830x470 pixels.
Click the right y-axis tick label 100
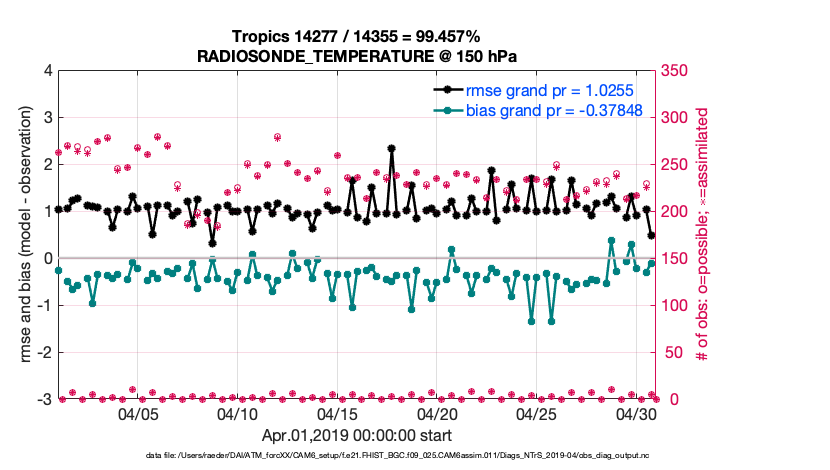coord(675,306)
